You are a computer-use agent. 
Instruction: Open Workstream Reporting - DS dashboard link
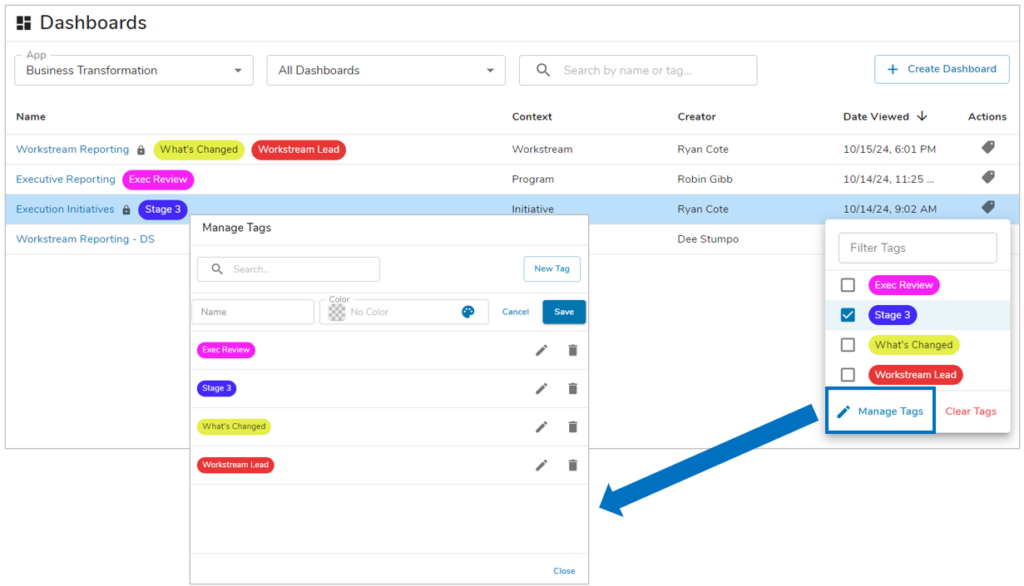[85, 239]
